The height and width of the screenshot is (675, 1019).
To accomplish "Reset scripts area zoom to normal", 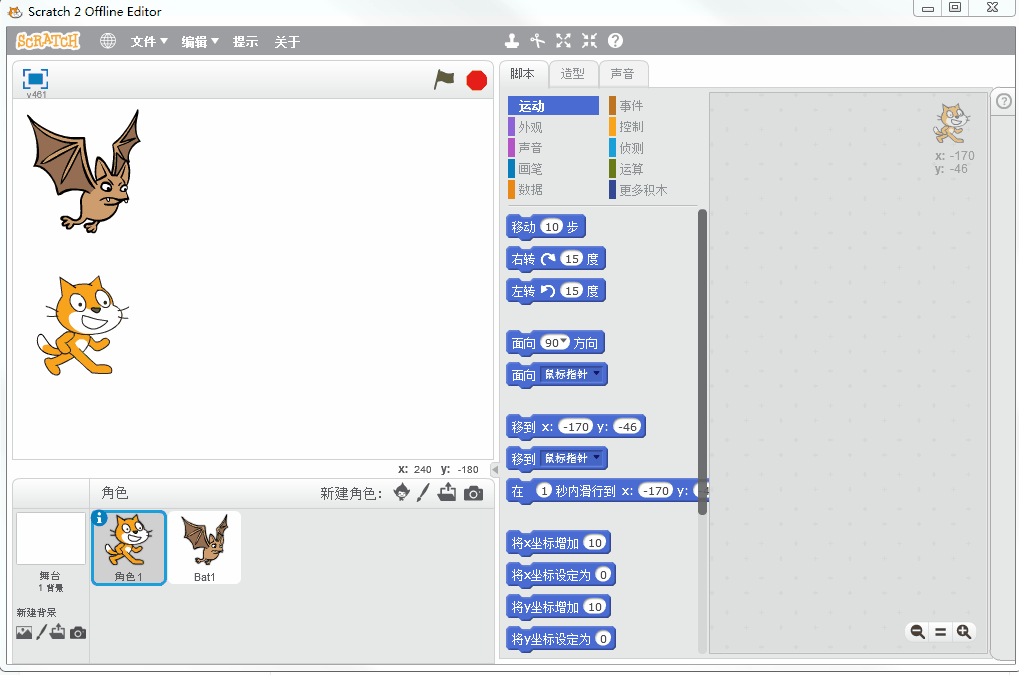I will [940, 631].
